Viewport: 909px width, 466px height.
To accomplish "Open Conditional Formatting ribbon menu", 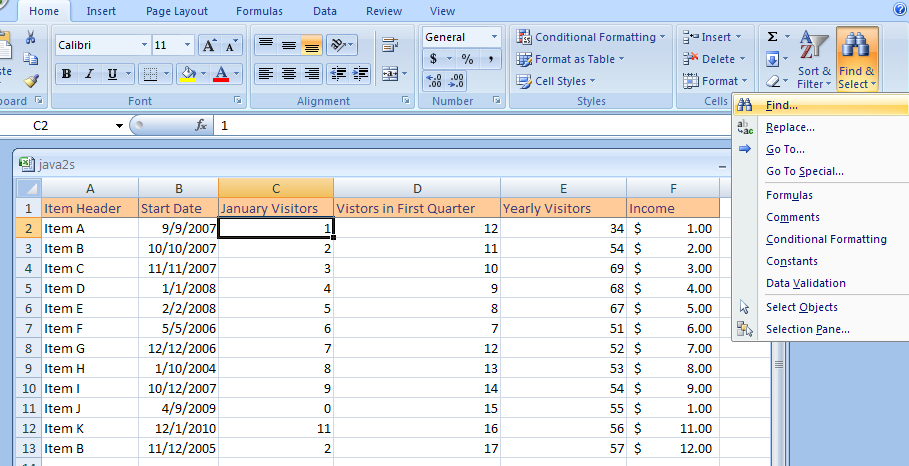I will click(590, 37).
